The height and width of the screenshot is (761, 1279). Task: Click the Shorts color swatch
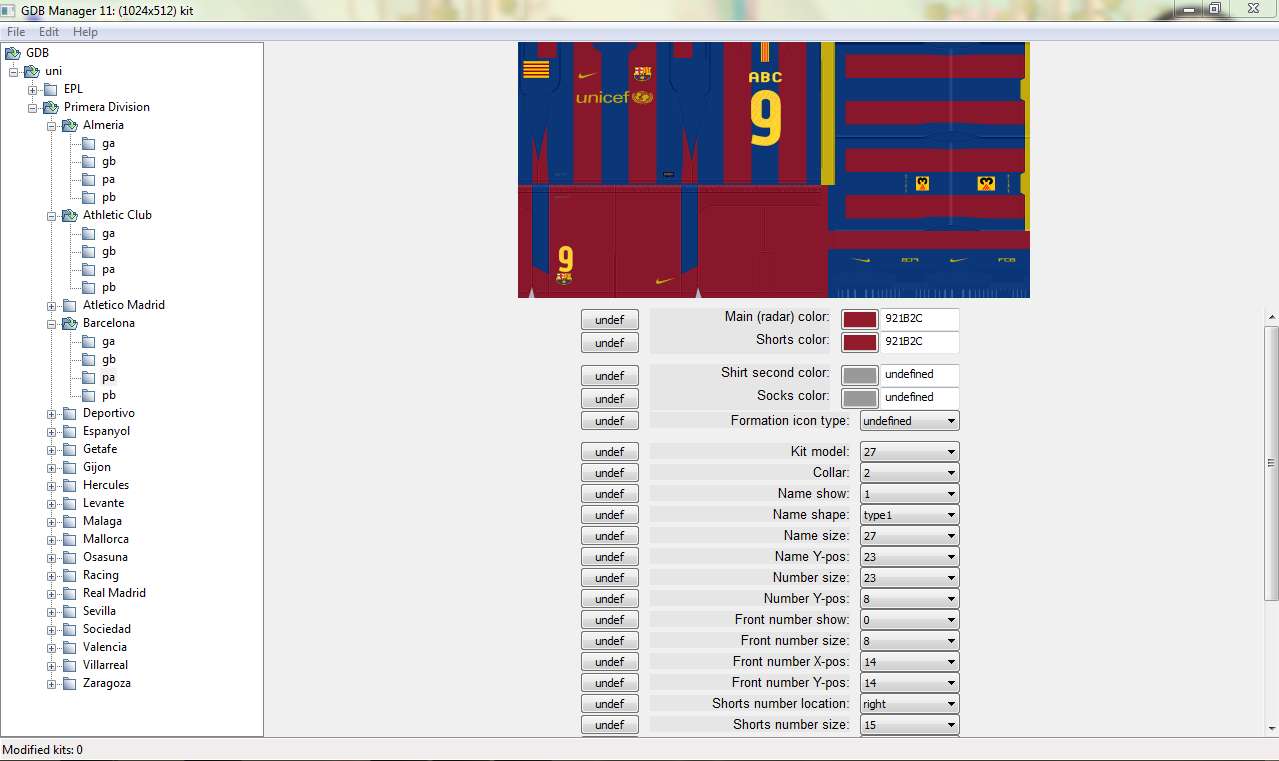point(859,342)
